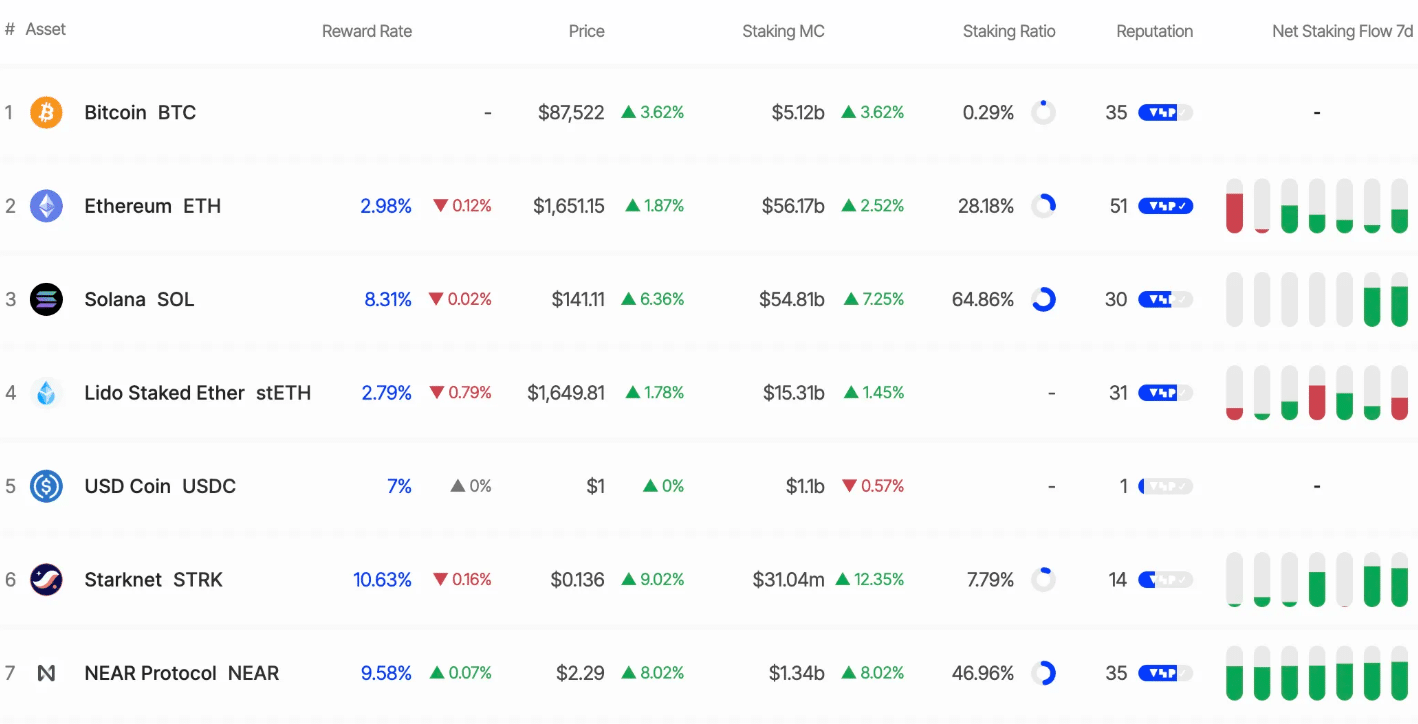
Task: Open the Solana SOL asset page
Action: 139,299
